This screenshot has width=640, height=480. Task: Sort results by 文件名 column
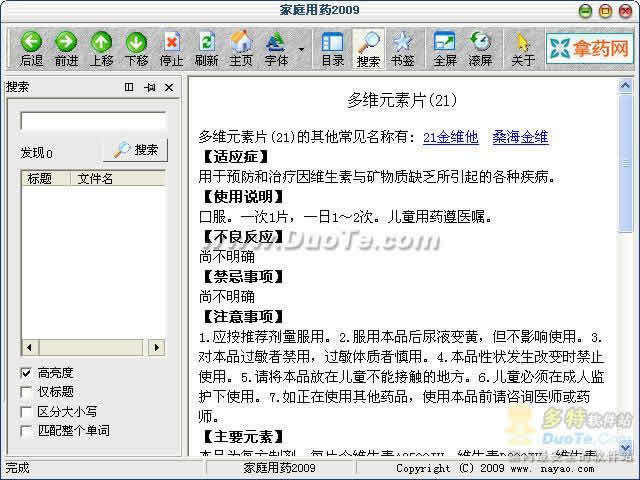pyautogui.click(x=118, y=178)
